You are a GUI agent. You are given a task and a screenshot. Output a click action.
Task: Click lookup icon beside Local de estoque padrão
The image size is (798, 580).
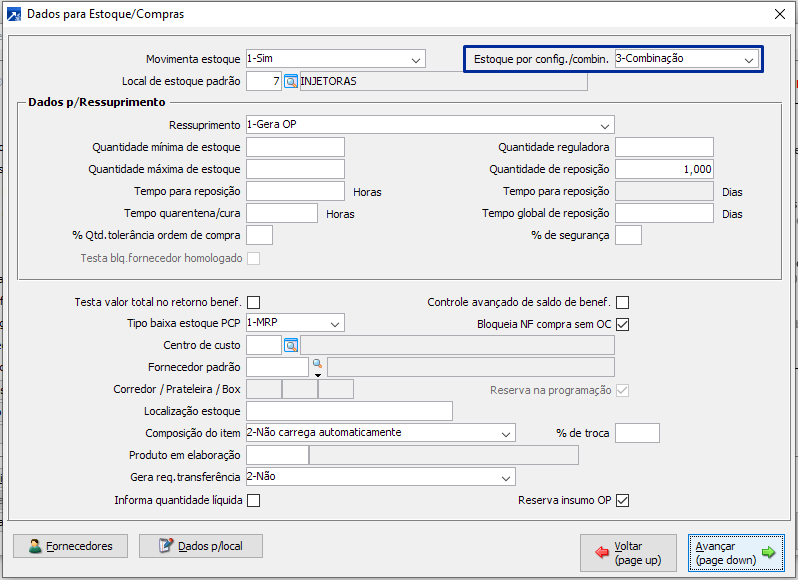tap(291, 81)
